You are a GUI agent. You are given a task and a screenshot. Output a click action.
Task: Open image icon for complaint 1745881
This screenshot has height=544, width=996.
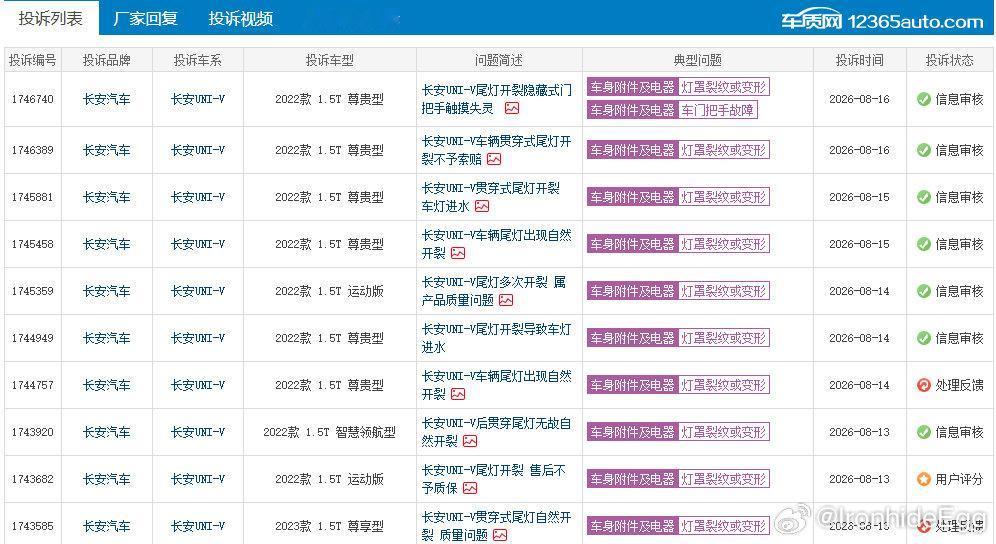(x=482, y=207)
